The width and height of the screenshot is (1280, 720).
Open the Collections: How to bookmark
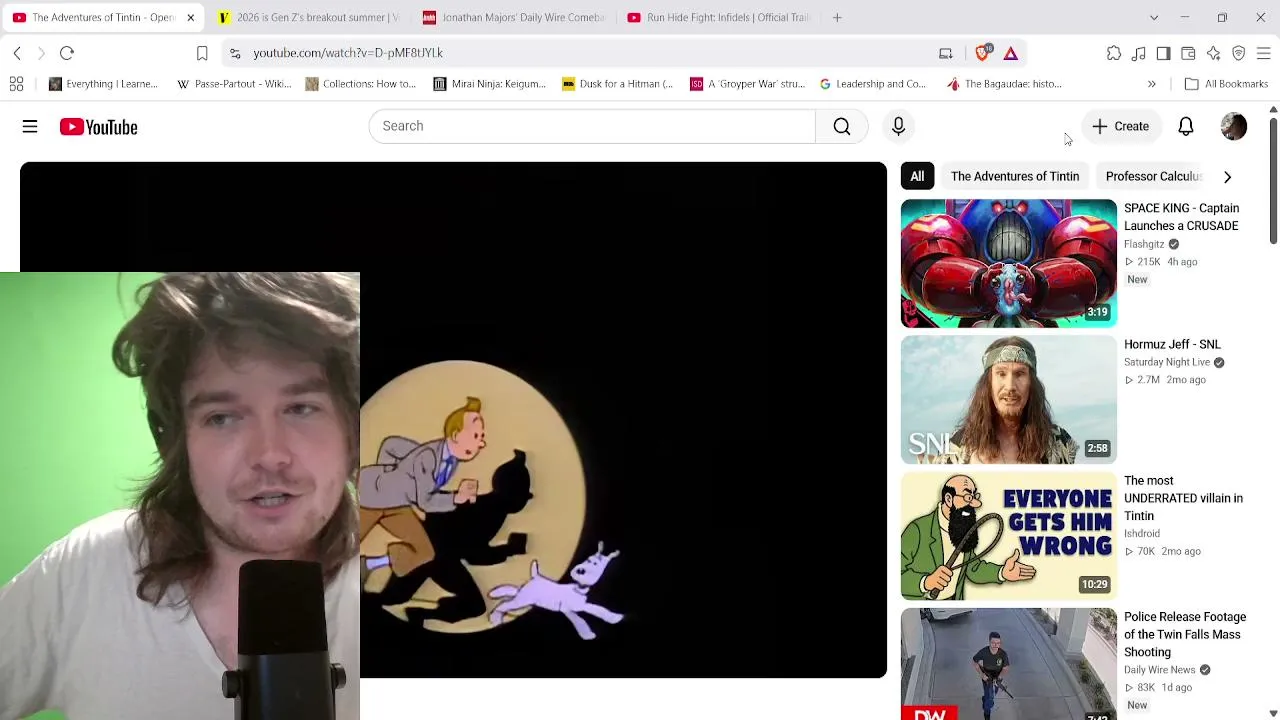[x=361, y=84]
